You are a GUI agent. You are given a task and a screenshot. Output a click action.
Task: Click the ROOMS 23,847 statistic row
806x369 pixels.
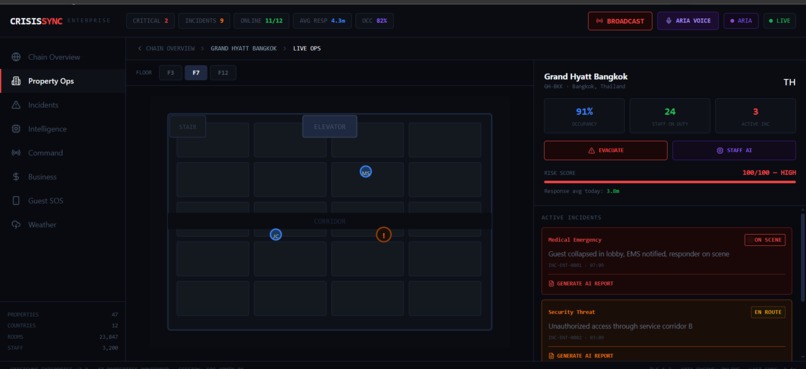[x=63, y=337]
